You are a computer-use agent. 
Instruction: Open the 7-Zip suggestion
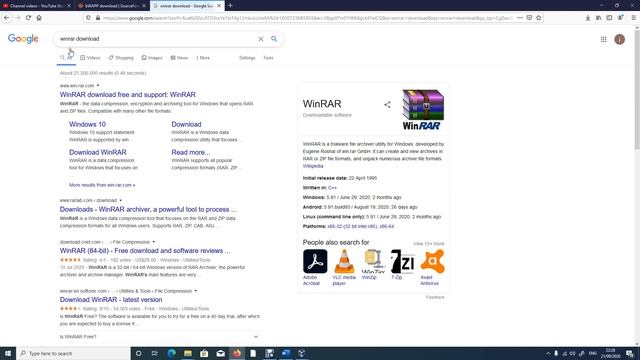(402, 264)
